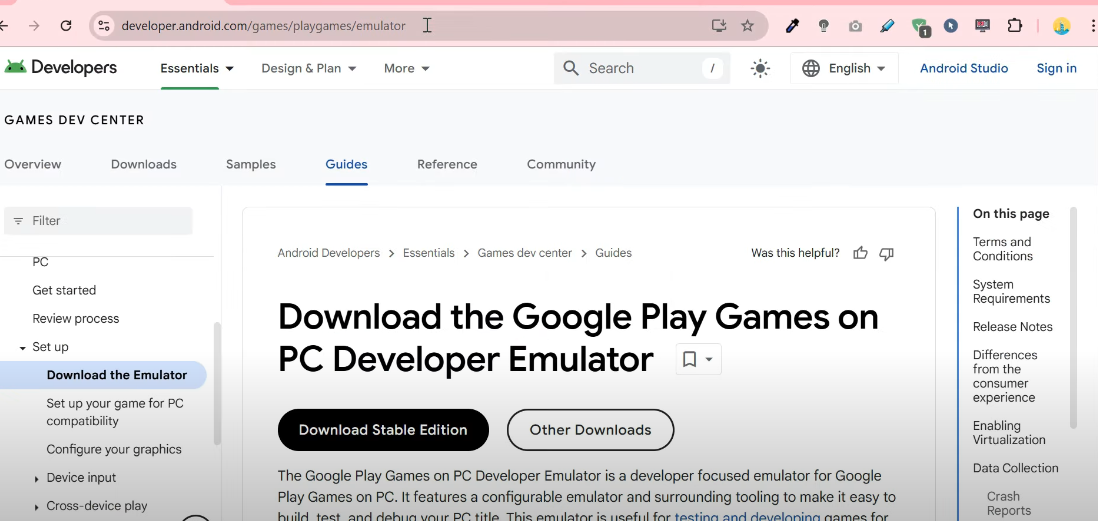Click the camera screenshot extension icon
Image resolution: width=1098 pixels, height=521 pixels.
click(855, 26)
